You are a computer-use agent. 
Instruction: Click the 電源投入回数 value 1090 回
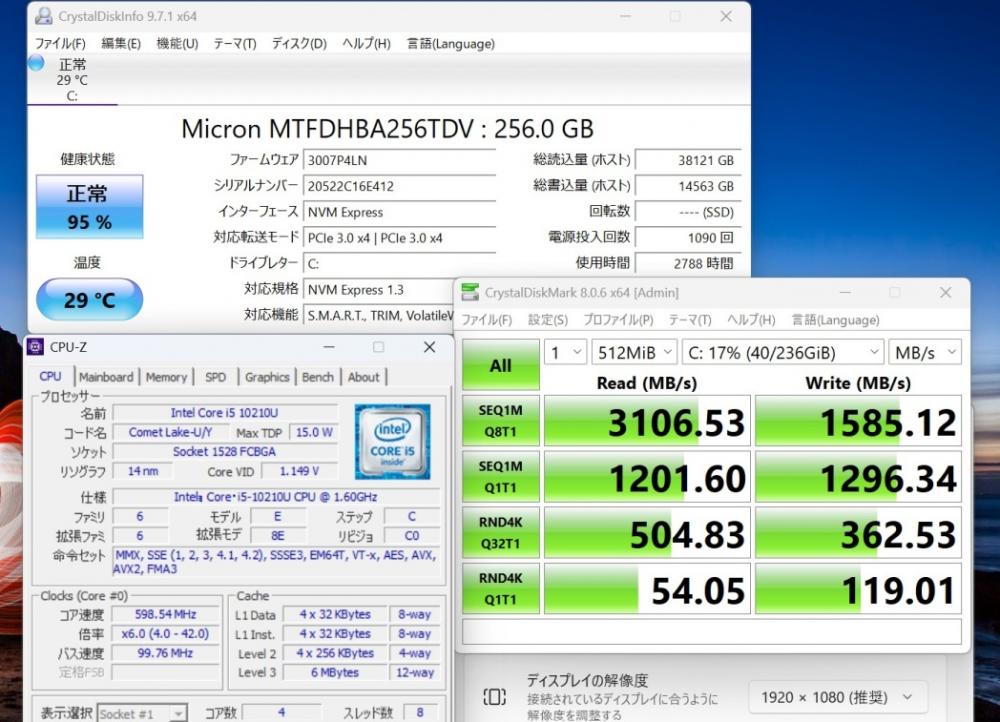coord(688,238)
